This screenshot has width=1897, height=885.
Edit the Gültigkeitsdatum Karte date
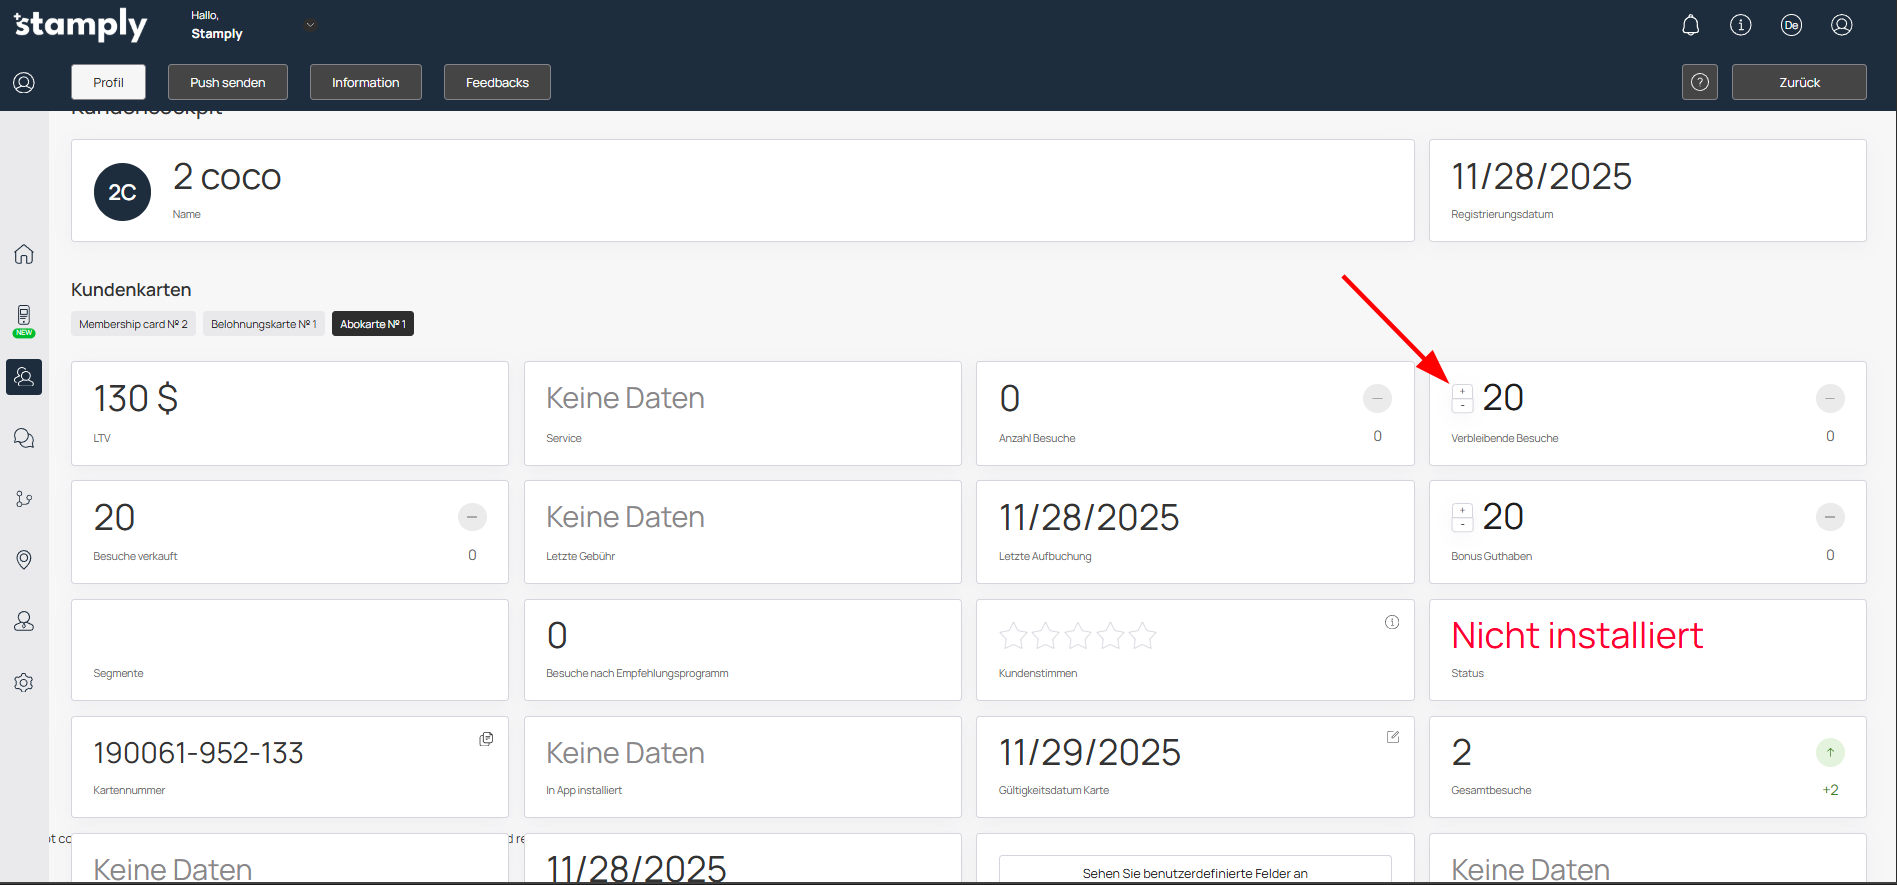1392,737
